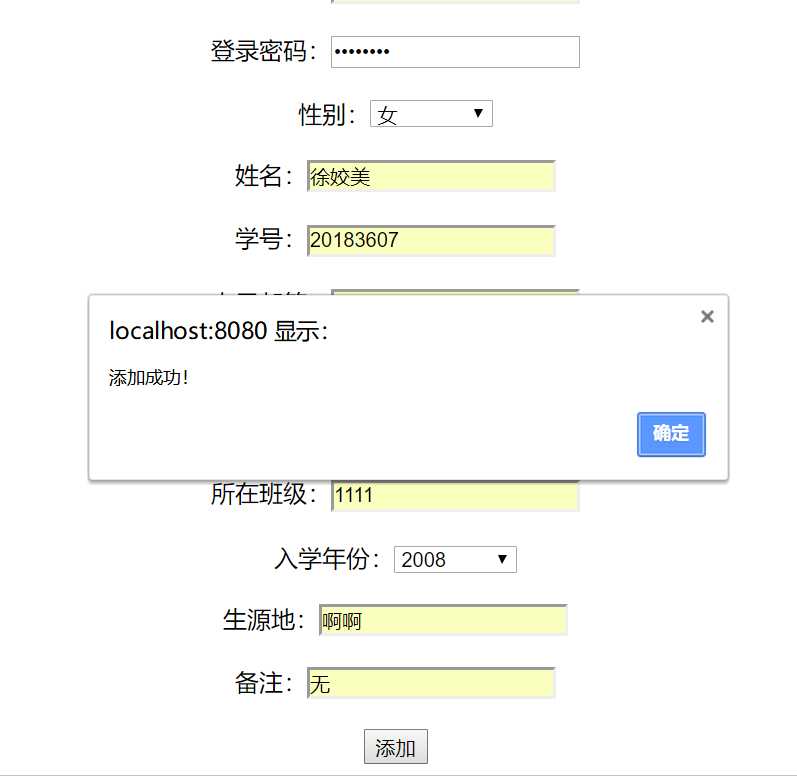
Task: Select the 学号 field with 20183607
Action: tap(431, 240)
